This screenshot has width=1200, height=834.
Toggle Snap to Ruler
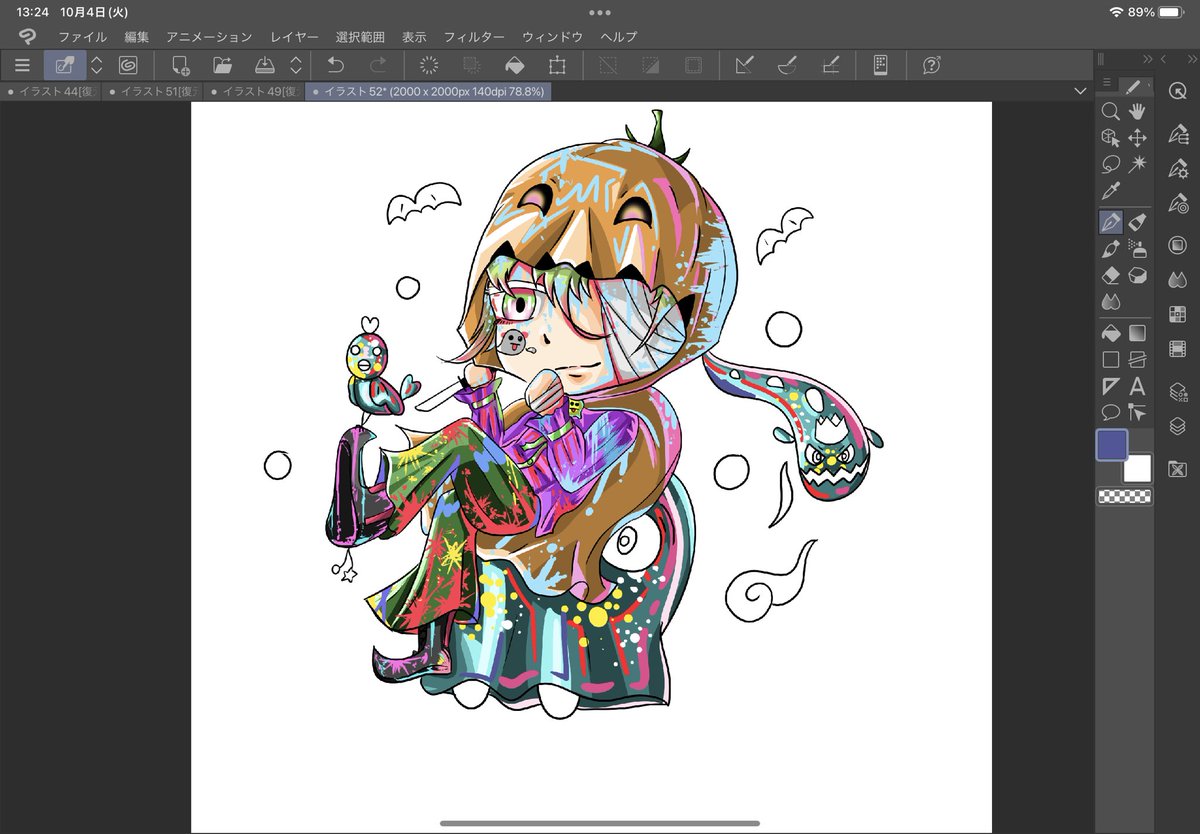pos(743,65)
